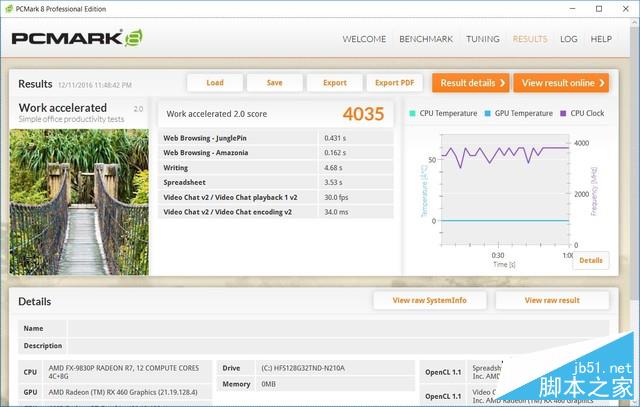Click the Memory 0MB value
This screenshot has width=640, height=407.
(268, 384)
